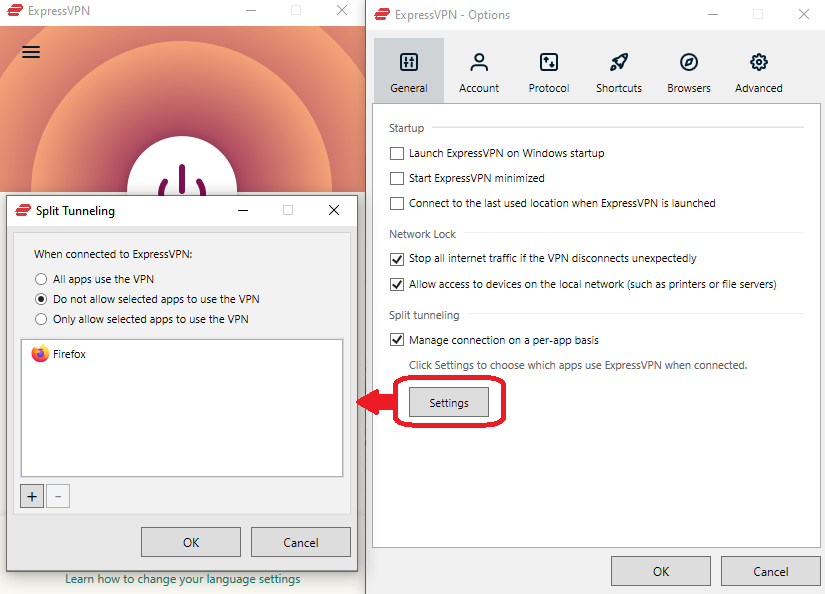825x594 pixels.
Task: Open the Shortcuts tab
Action: pos(619,71)
